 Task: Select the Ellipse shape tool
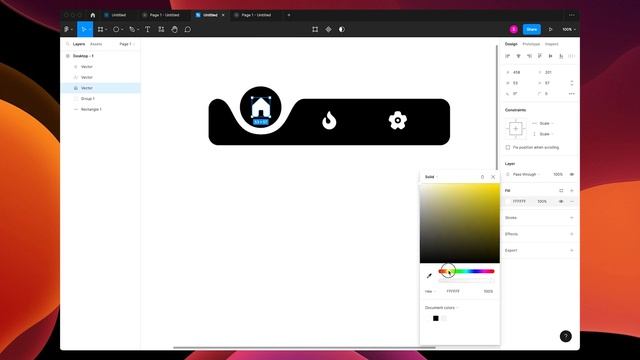[116, 29]
